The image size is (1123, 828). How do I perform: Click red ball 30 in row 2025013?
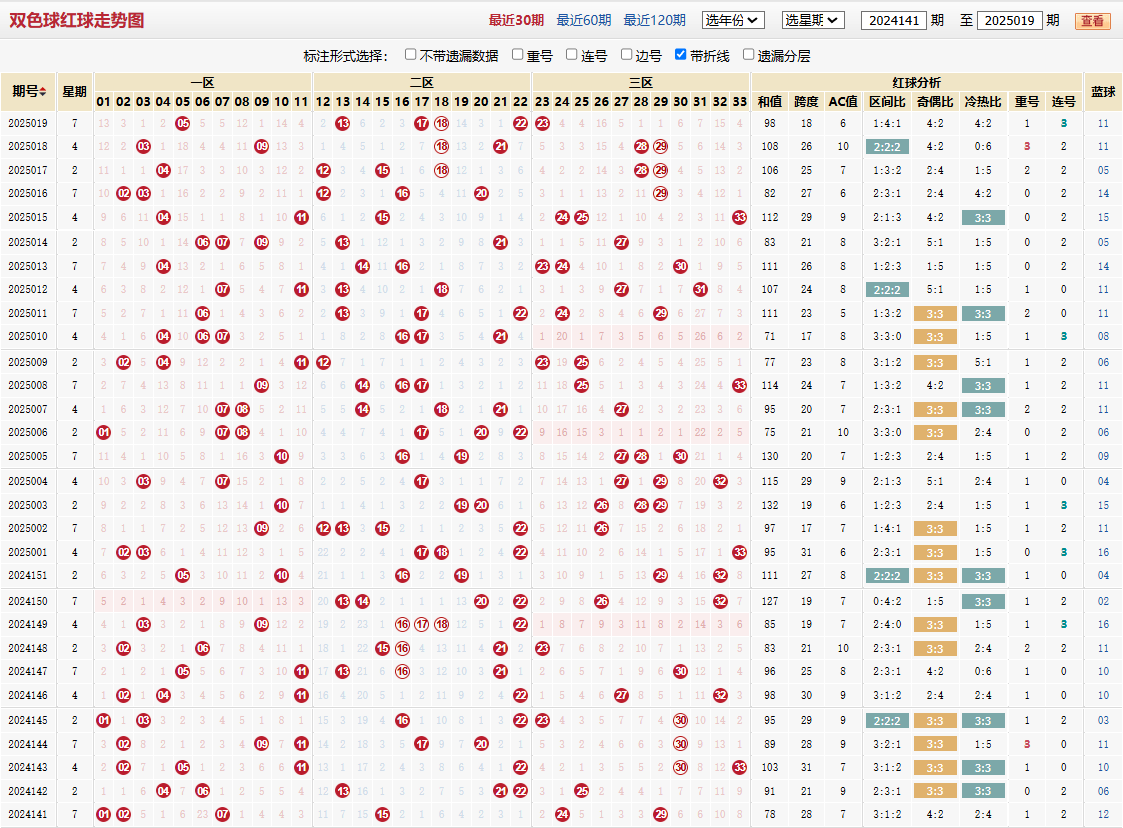click(680, 266)
